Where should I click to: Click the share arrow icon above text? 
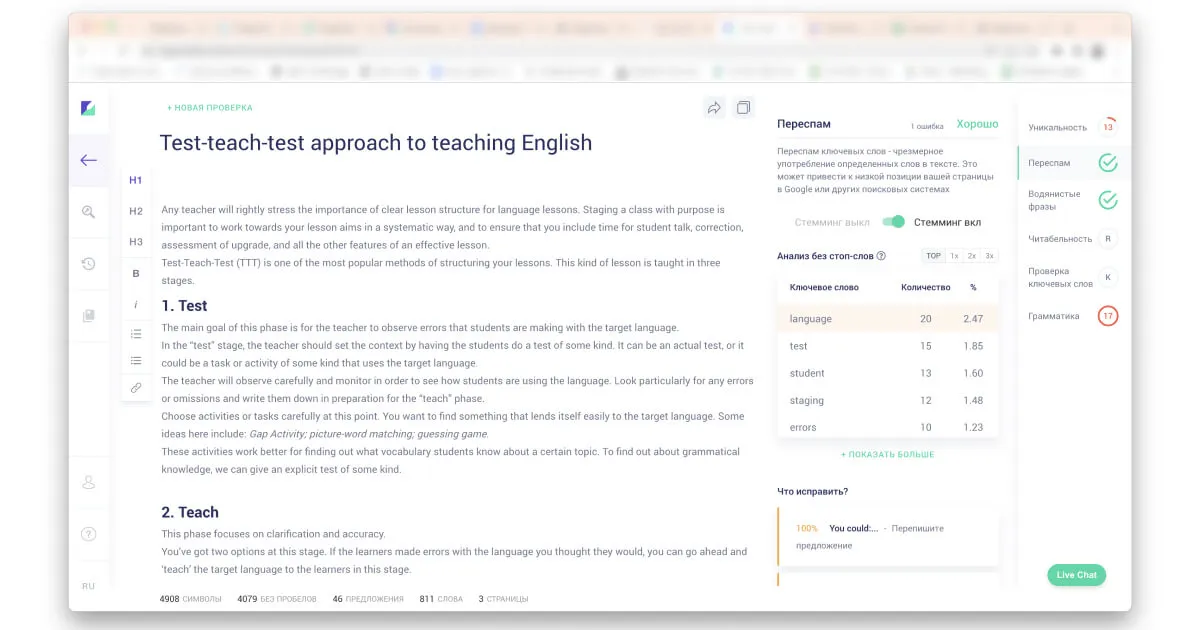(x=714, y=108)
